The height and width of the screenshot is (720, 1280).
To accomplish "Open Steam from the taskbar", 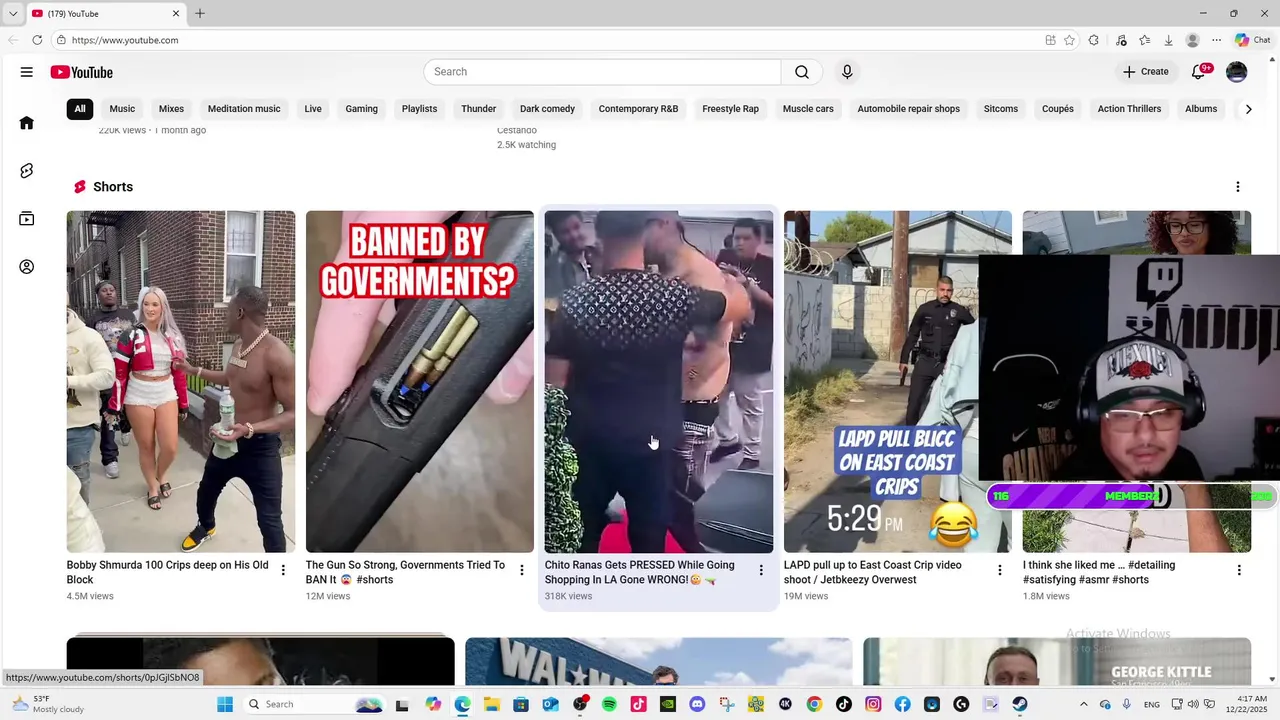I will click(1019, 704).
